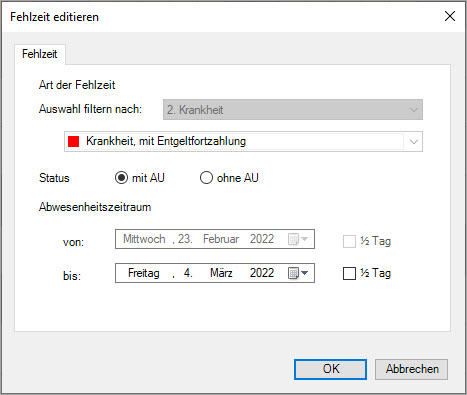Enable ½ Tag for the 'bis' date
This screenshot has width=467, height=395.
point(349,274)
